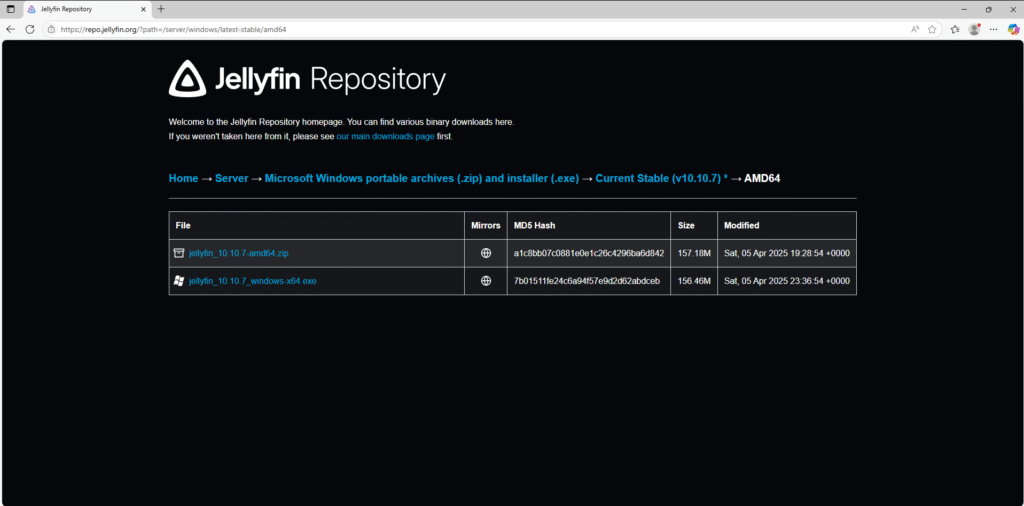Click the archive icon beside the amd64.zip file

tap(179, 253)
